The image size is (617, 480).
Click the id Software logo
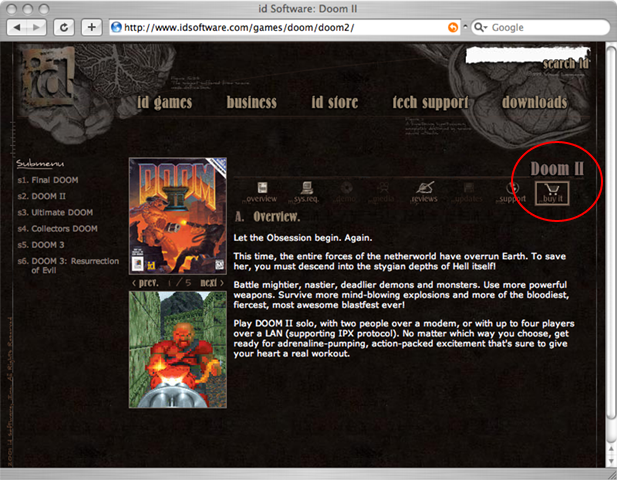[48, 75]
